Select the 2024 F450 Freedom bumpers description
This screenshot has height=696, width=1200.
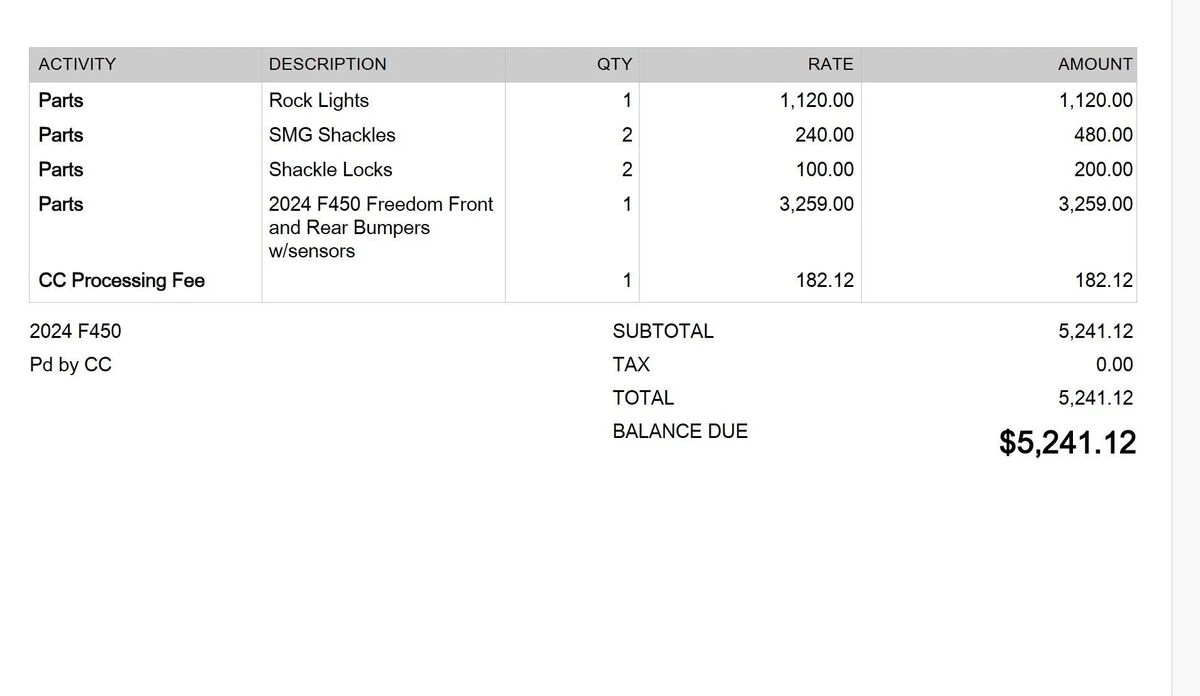click(x=381, y=227)
